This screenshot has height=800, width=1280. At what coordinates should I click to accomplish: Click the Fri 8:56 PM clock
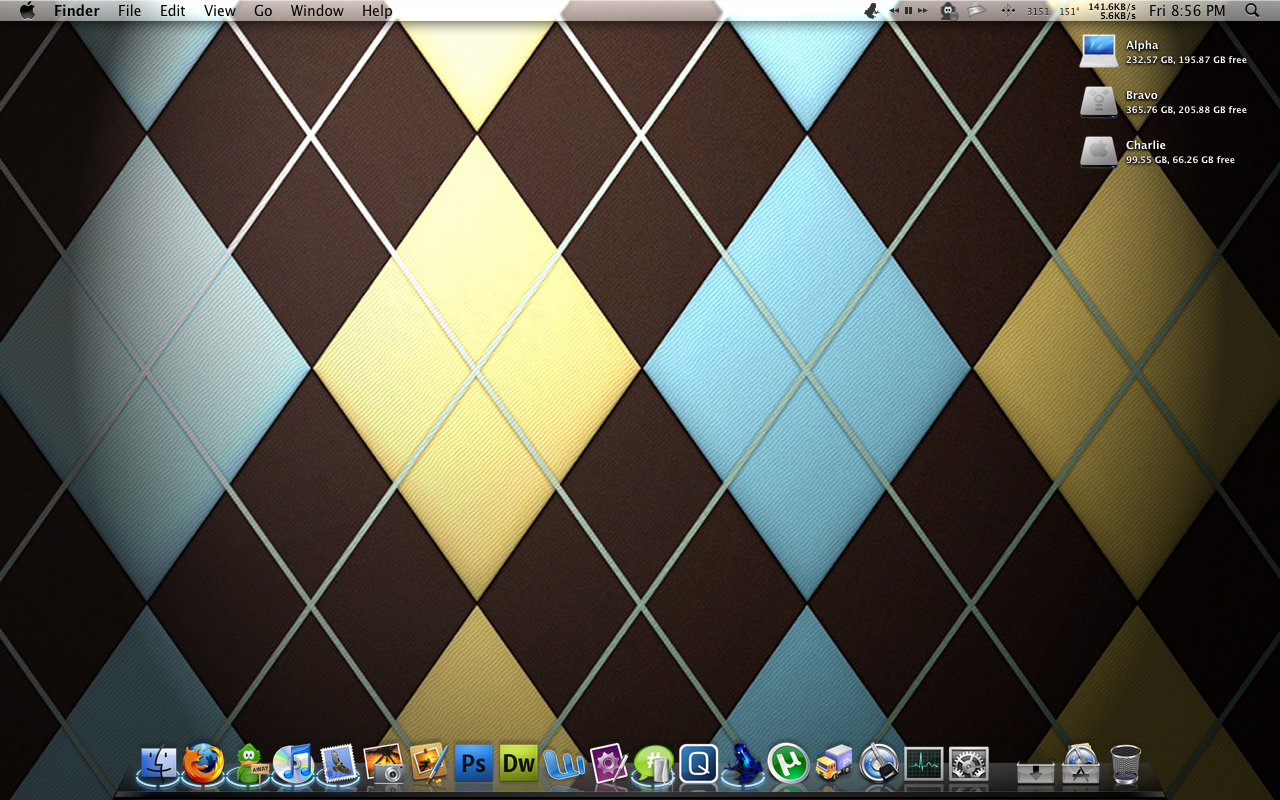click(x=1187, y=11)
